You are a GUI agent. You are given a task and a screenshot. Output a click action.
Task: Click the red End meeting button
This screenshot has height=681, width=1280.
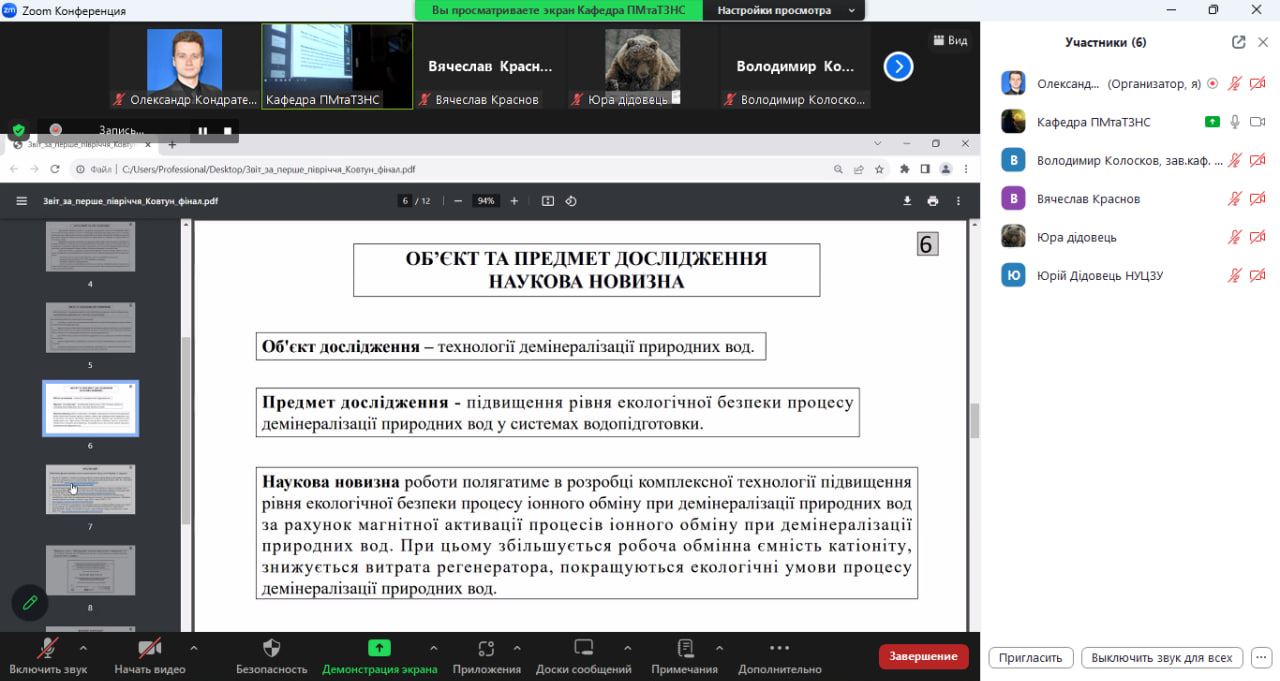point(923,656)
